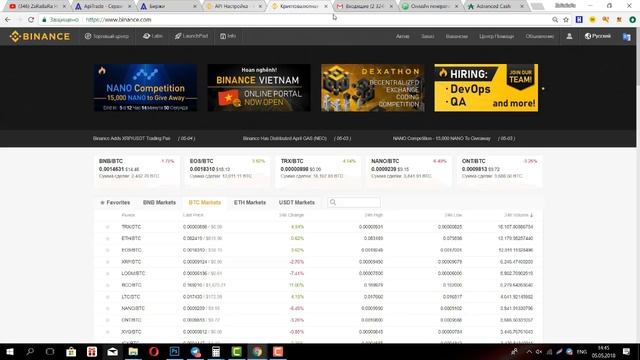Switch to the Favorites tab
640x360 pixels.
115,202
